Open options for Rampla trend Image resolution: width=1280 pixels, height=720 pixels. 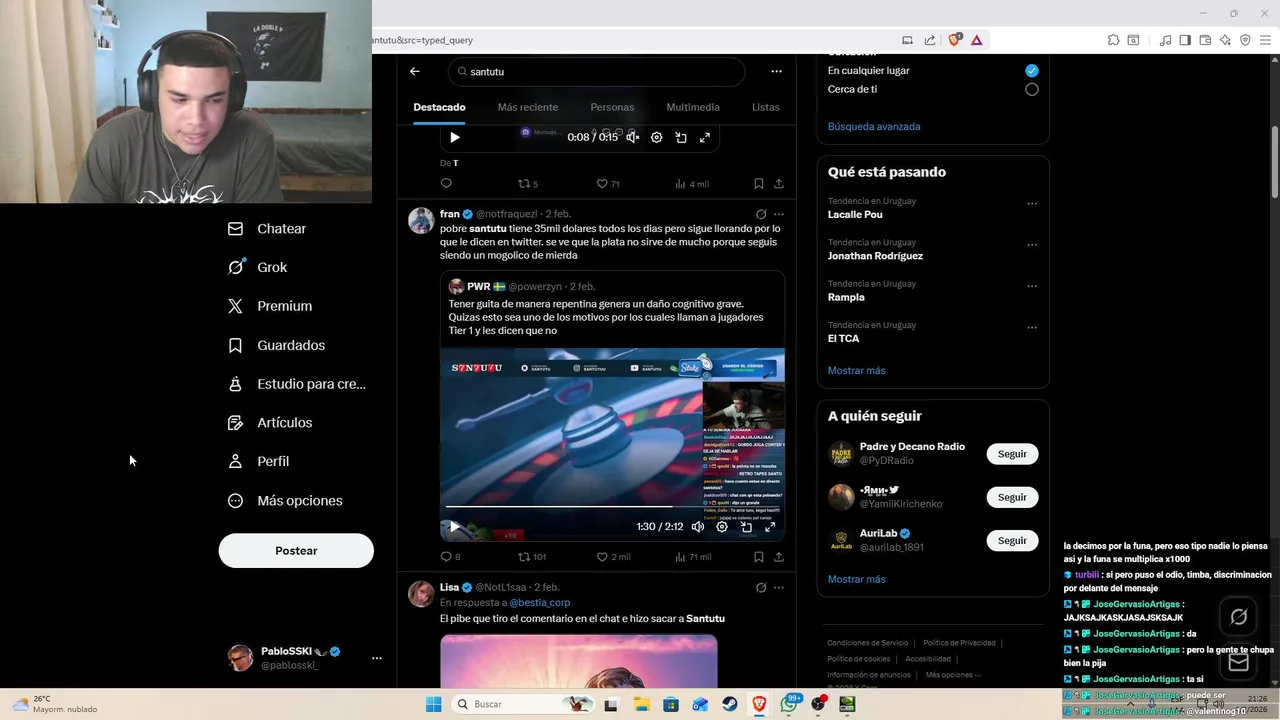(x=1032, y=286)
